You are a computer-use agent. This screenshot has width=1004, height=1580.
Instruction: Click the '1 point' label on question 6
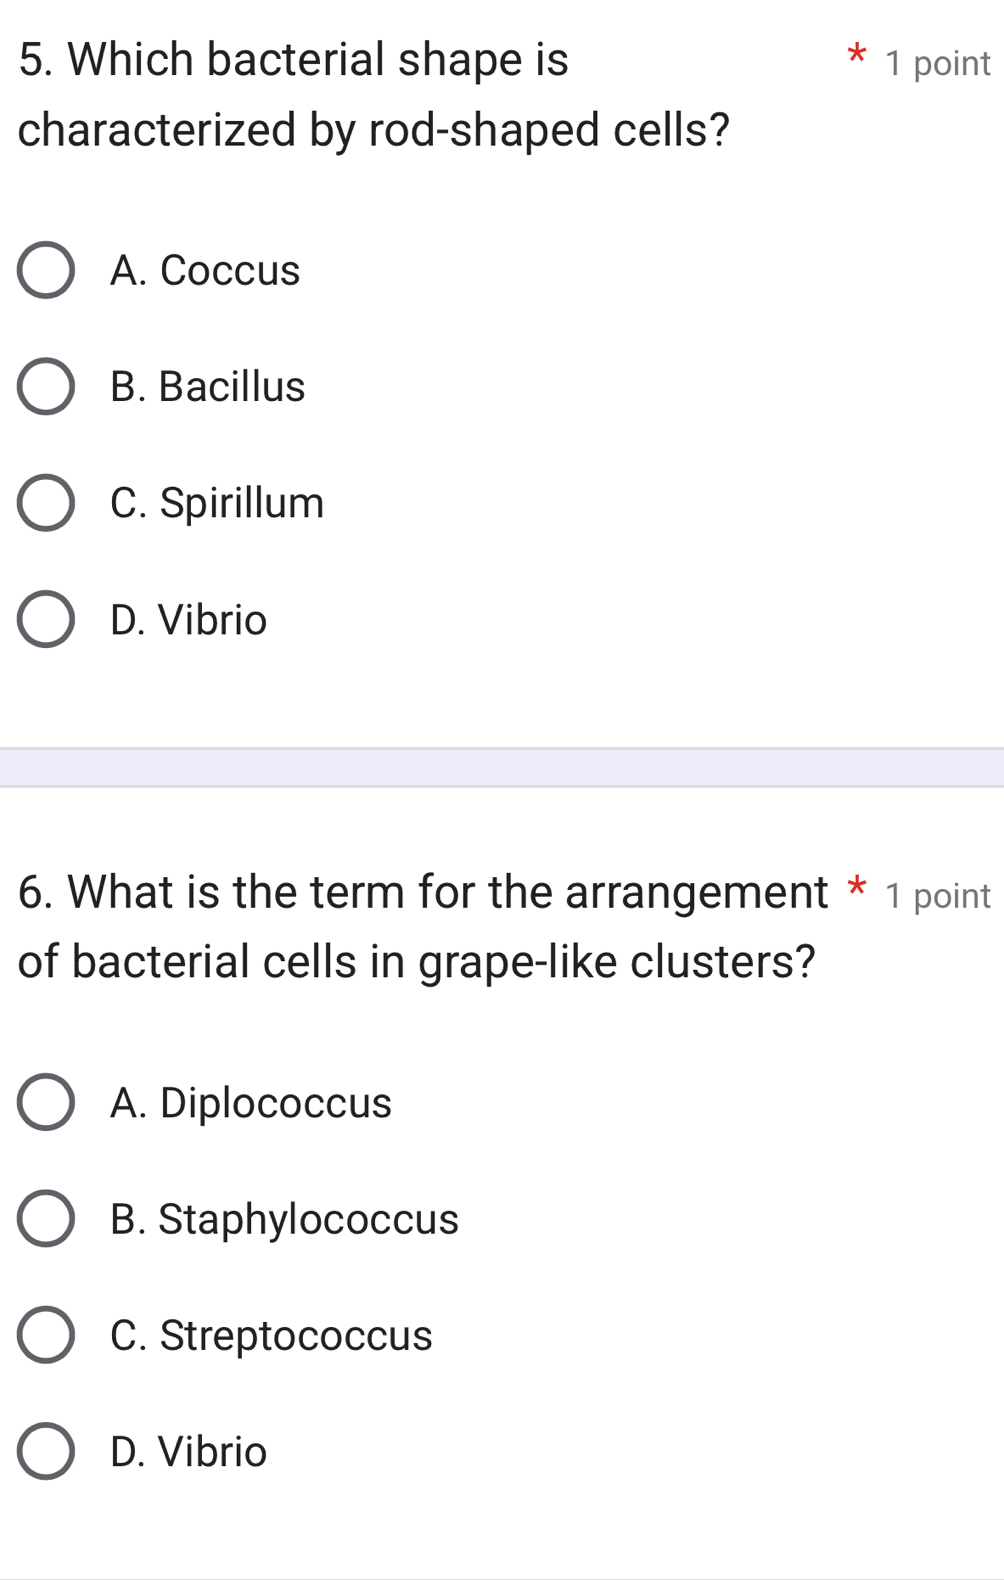(x=938, y=895)
